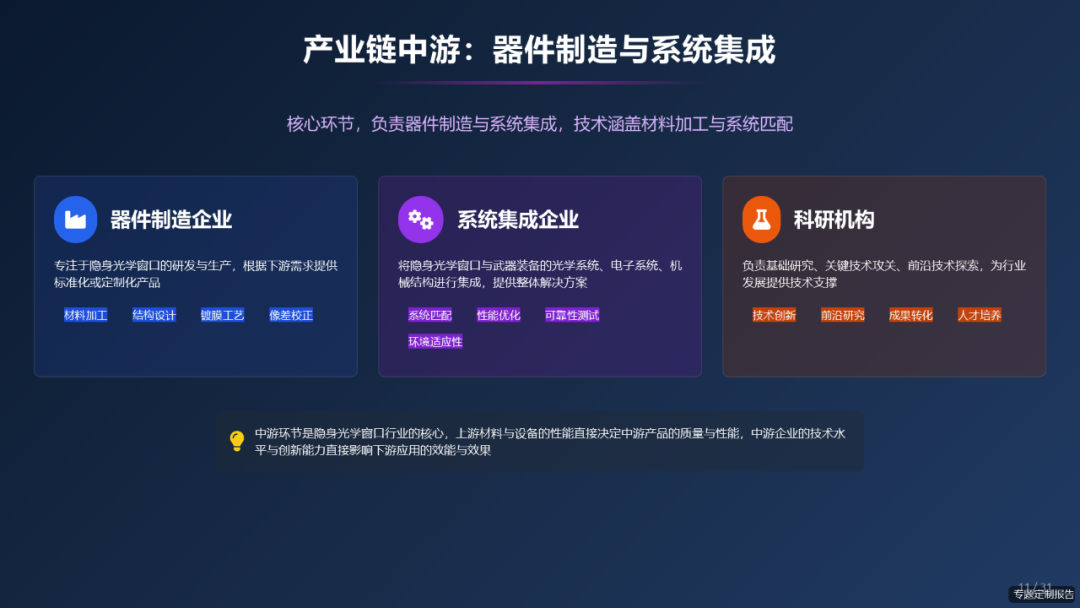Click the 像差校正 link
Screen dimensions: 1080x608
coord(289,315)
